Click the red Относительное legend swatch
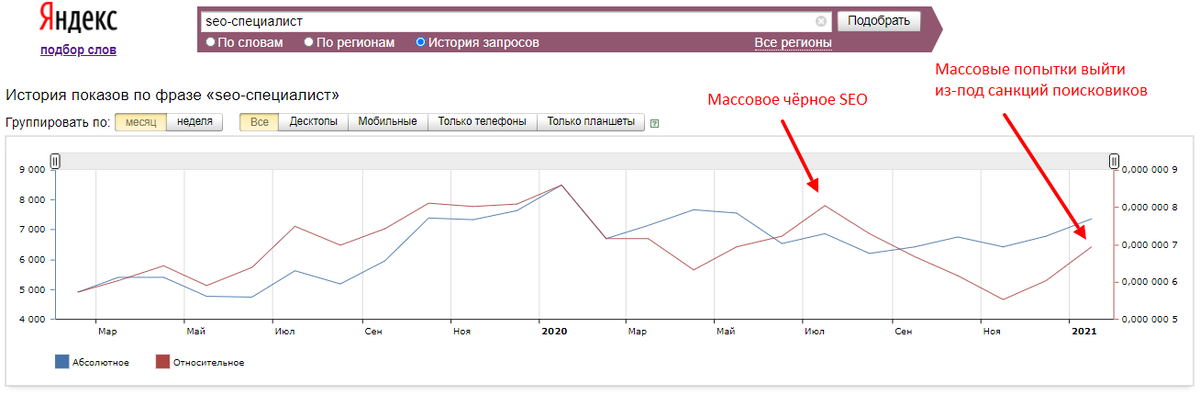Viewport: 1200px width, 395px height. click(x=162, y=362)
